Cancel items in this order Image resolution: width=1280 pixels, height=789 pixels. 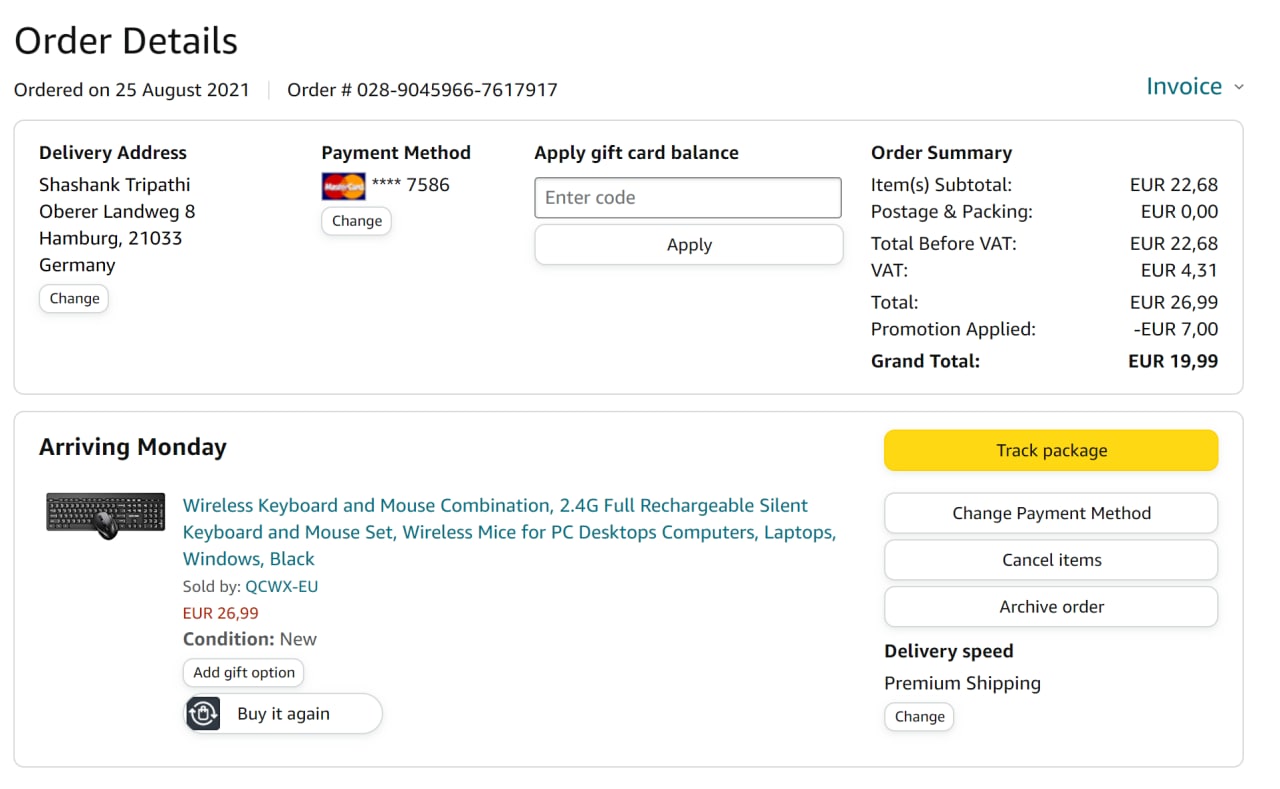pyautogui.click(x=1051, y=560)
